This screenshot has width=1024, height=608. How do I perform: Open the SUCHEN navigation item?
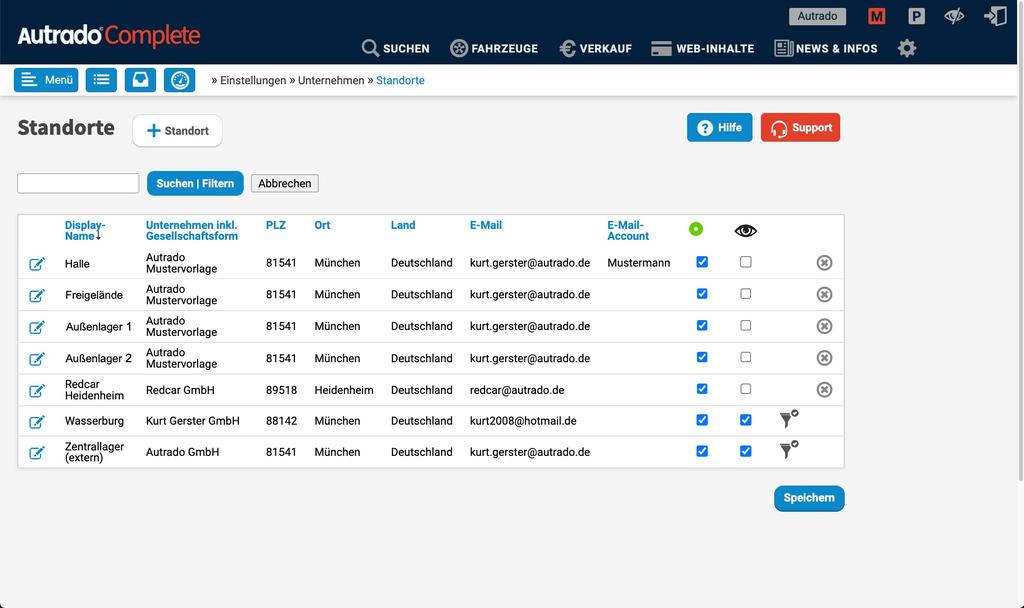click(x=396, y=48)
